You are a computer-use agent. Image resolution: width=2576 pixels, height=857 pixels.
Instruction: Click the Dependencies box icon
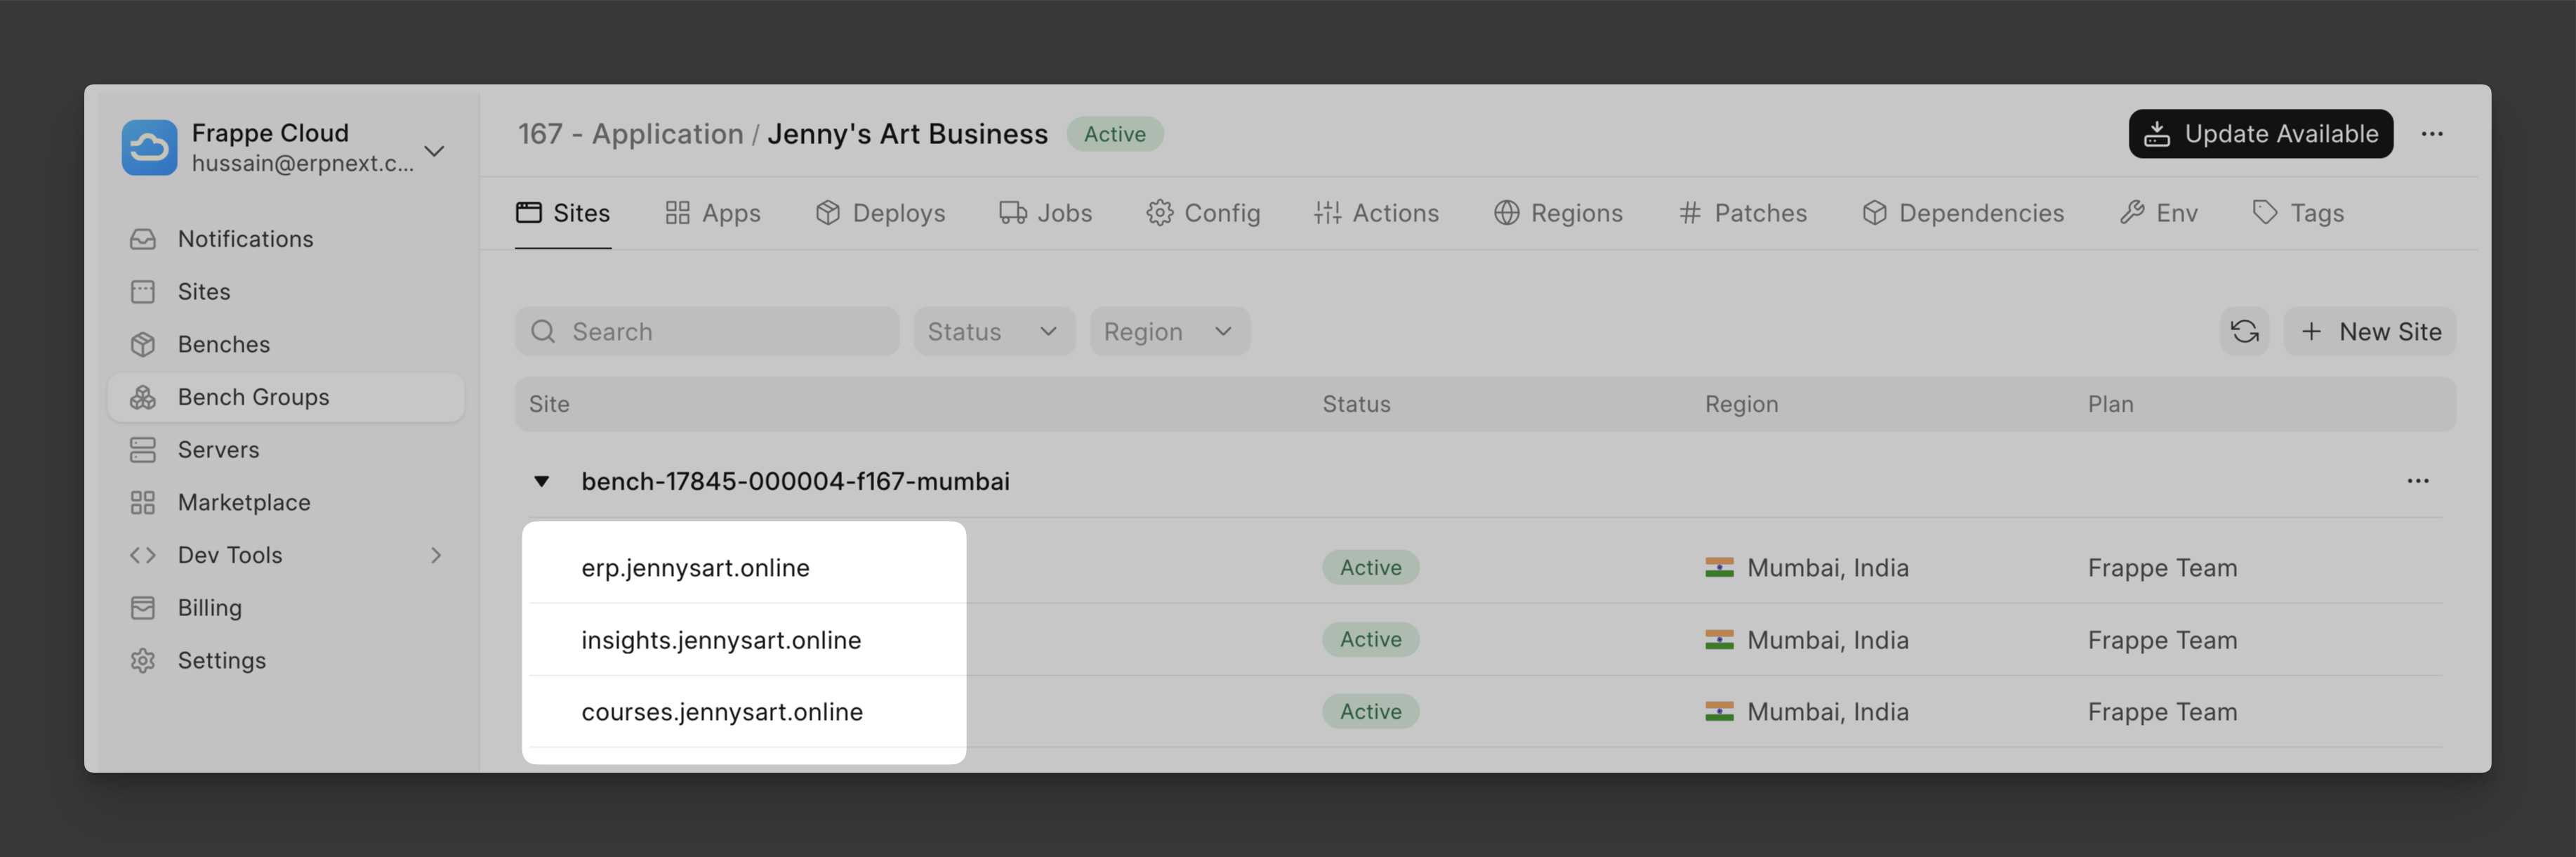click(x=1874, y=213)
